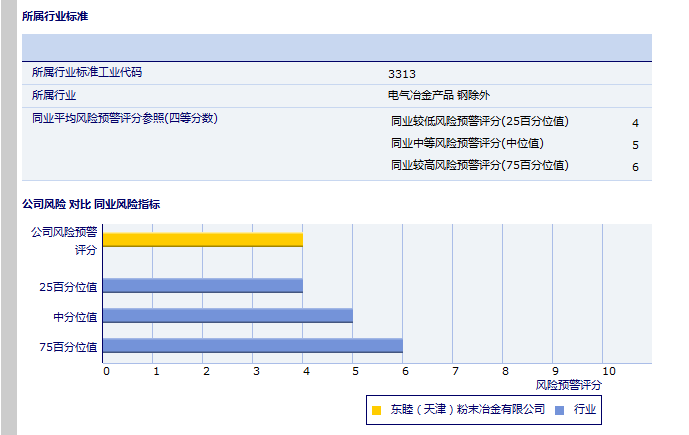Click the 东睦（天津）粉末冶金有限公司 legend label
This screenshot has width=689, height=435.
(x=467, y=410)
